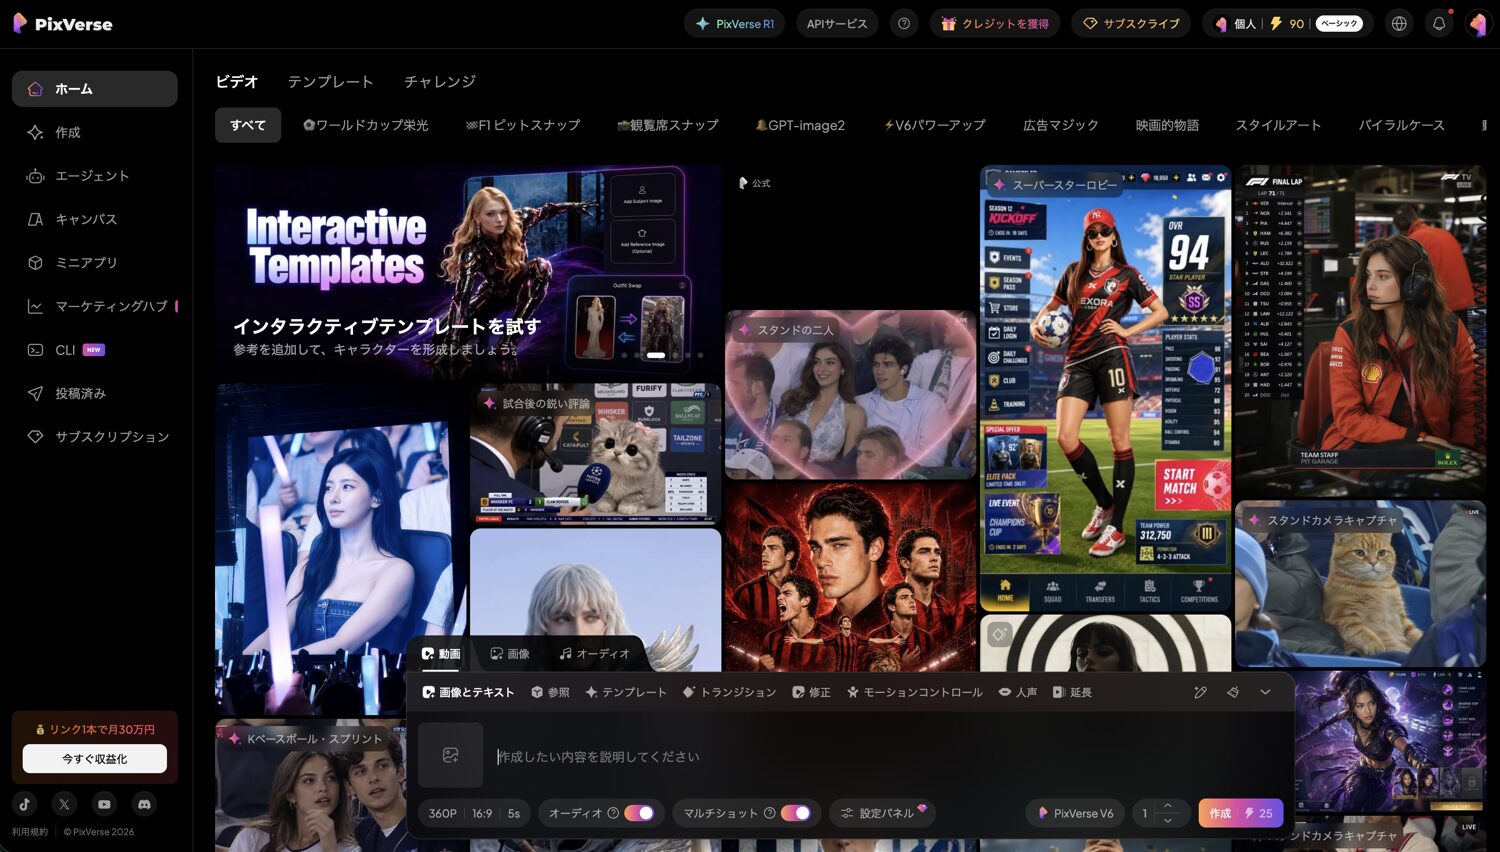
Task: Select the 広告マジック filter
Action: coord(1061,125)
